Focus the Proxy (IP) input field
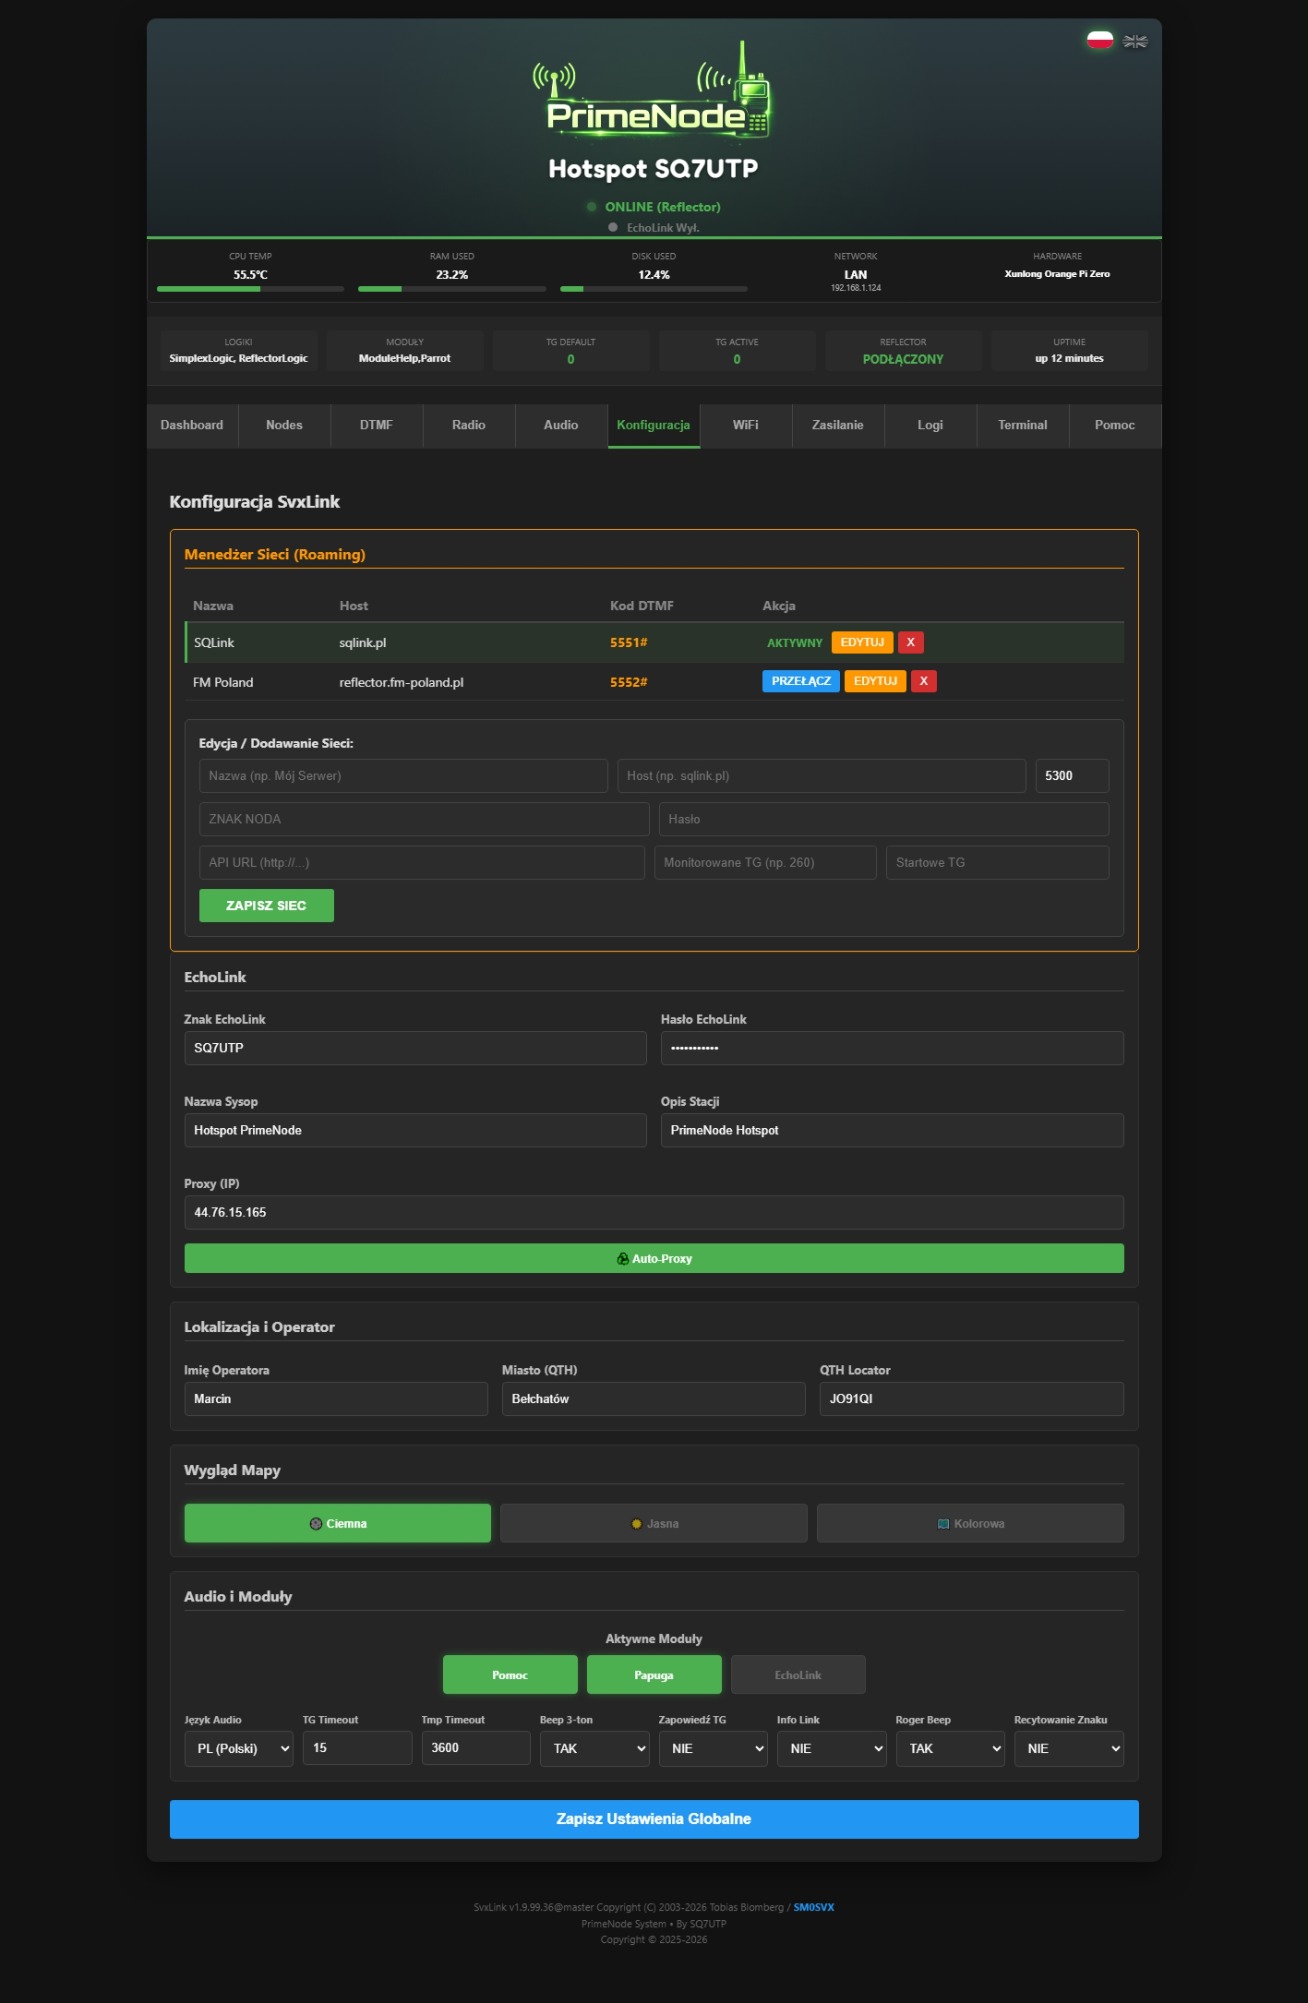The image size is (1308, 2003). [654, 1212]
